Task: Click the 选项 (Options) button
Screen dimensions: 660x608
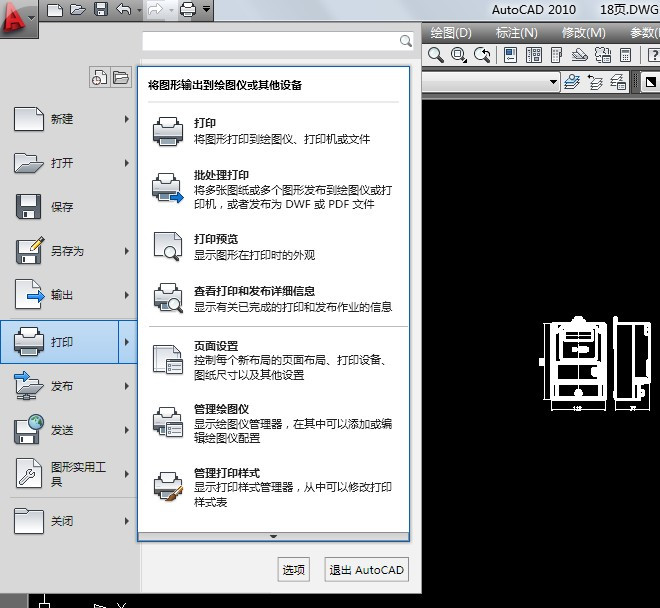Action: coord(293,570)
